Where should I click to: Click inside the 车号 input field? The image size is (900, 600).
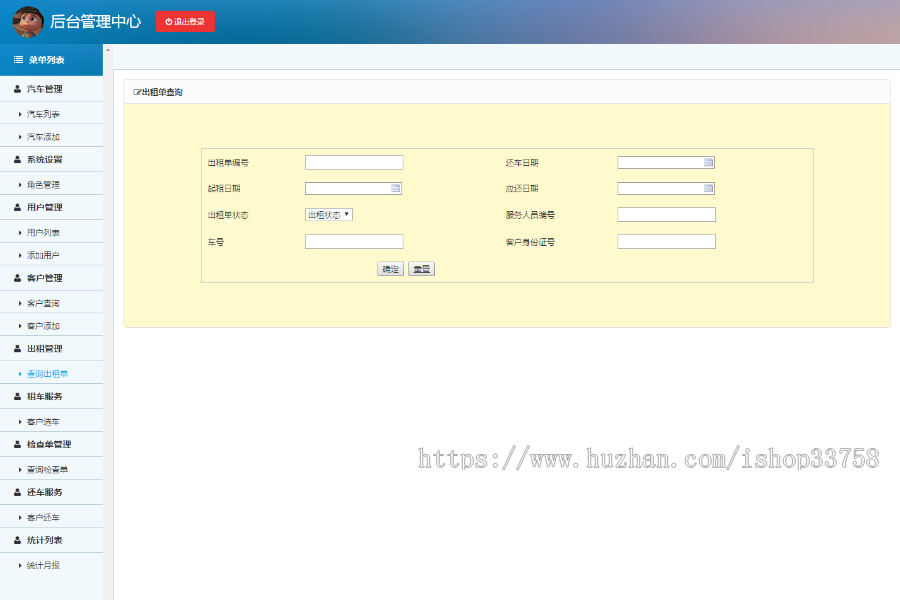pos(353,240)
